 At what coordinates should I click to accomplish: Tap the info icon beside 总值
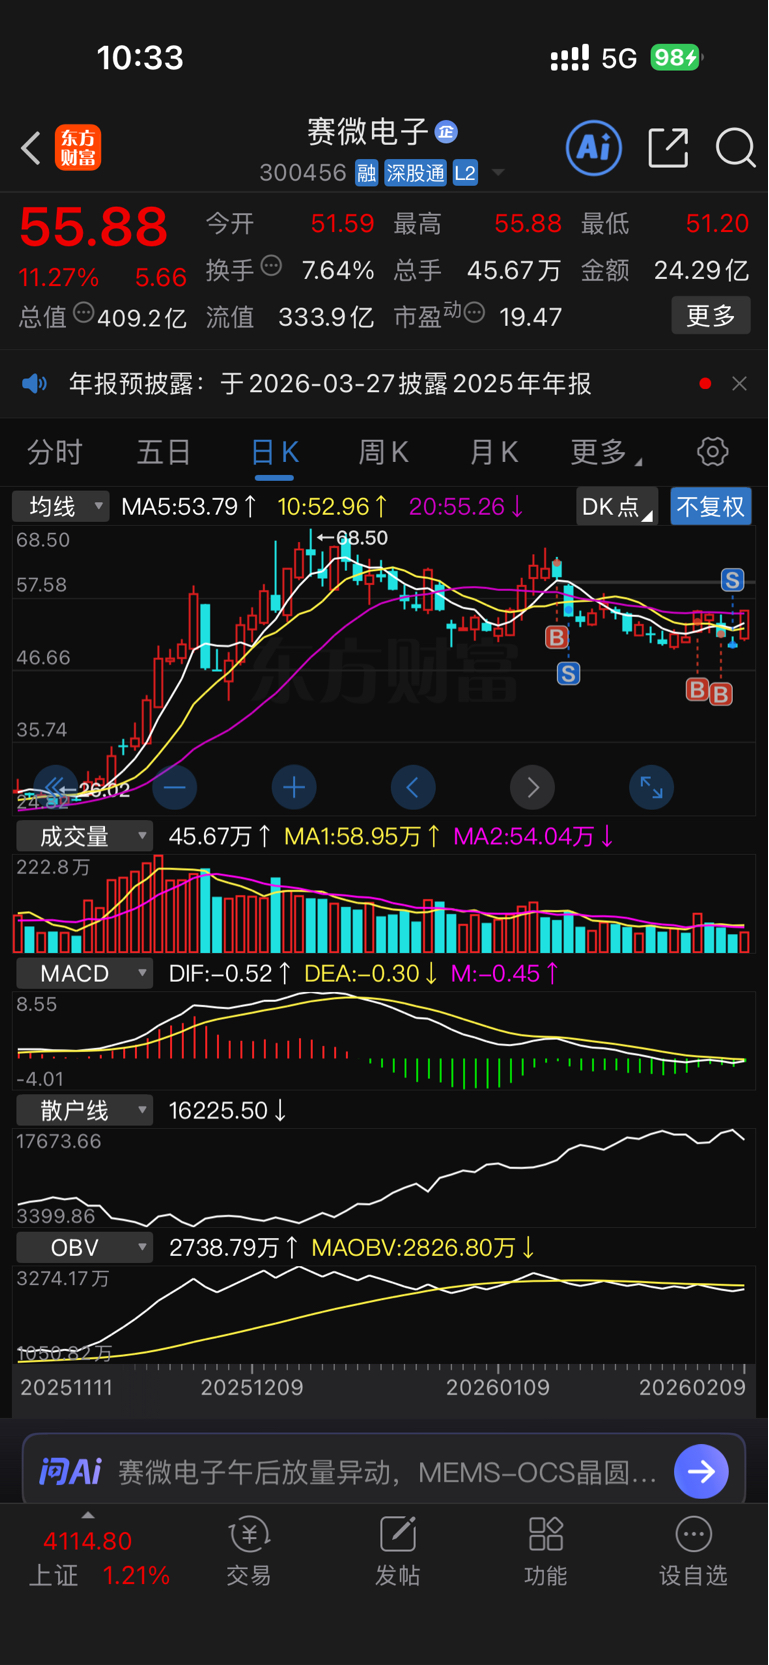click(x=84, y=313)
